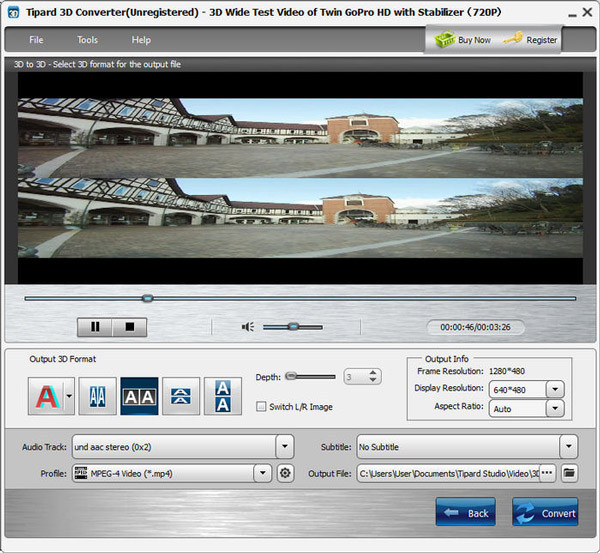
Task: Expand the Audio Track dropdown
Action: [285, 446]
